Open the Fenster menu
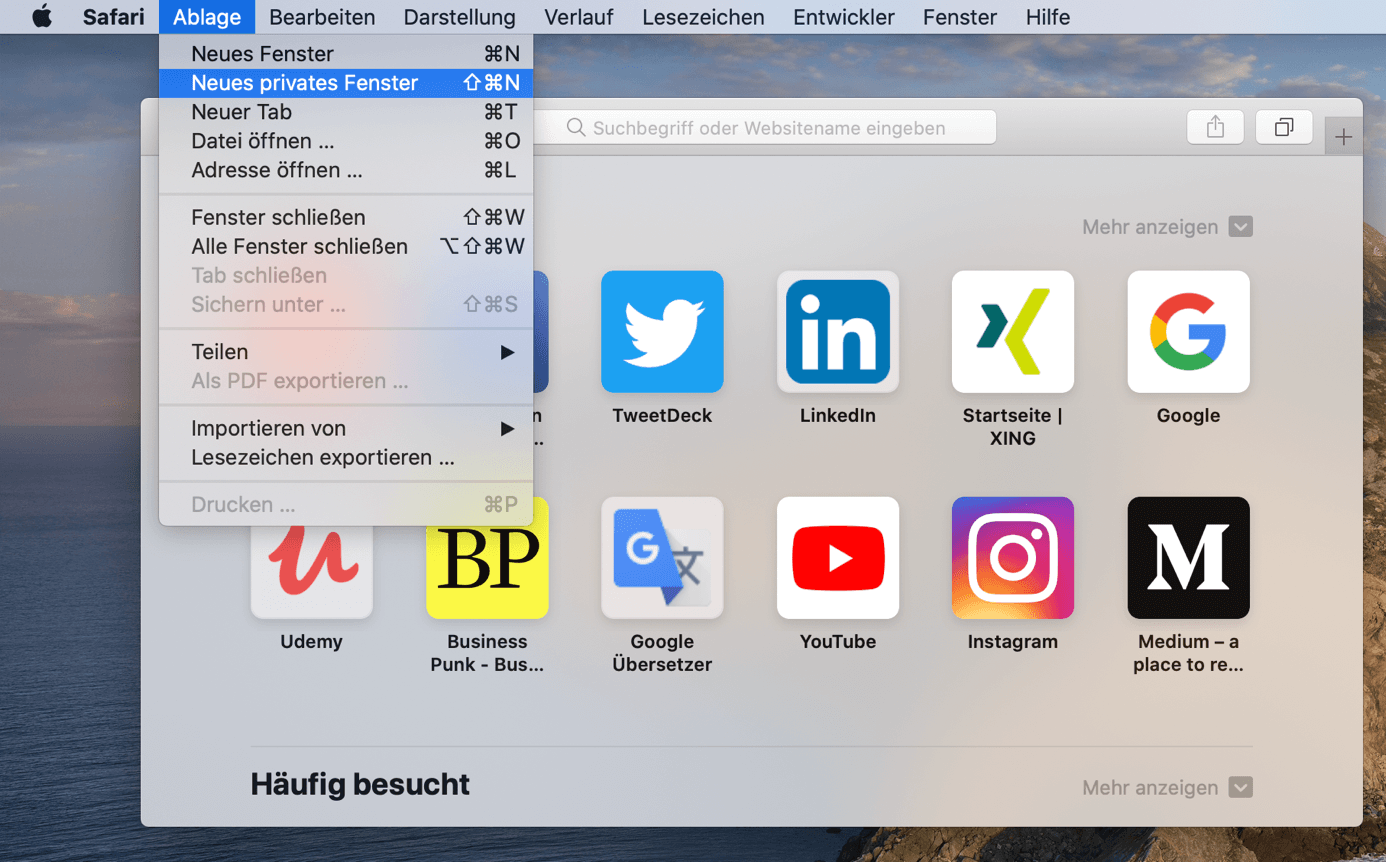The width and height of the screenshot is (1386, 862). [960, 17]
